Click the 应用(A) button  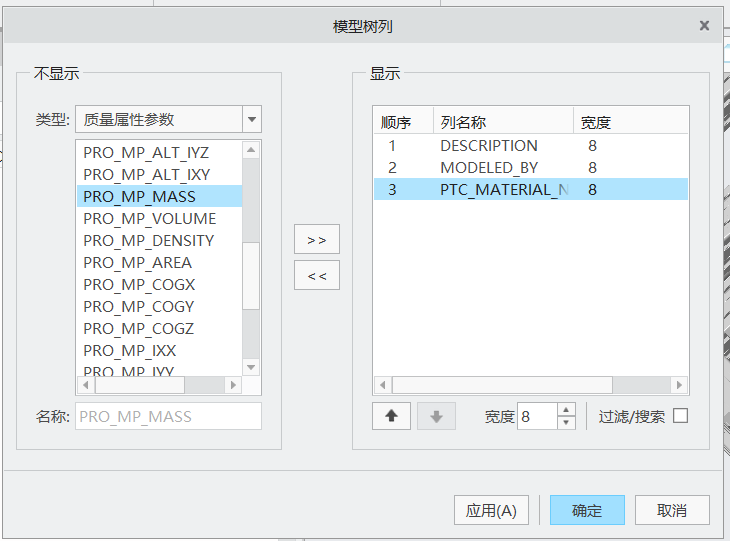coord(491,510)
